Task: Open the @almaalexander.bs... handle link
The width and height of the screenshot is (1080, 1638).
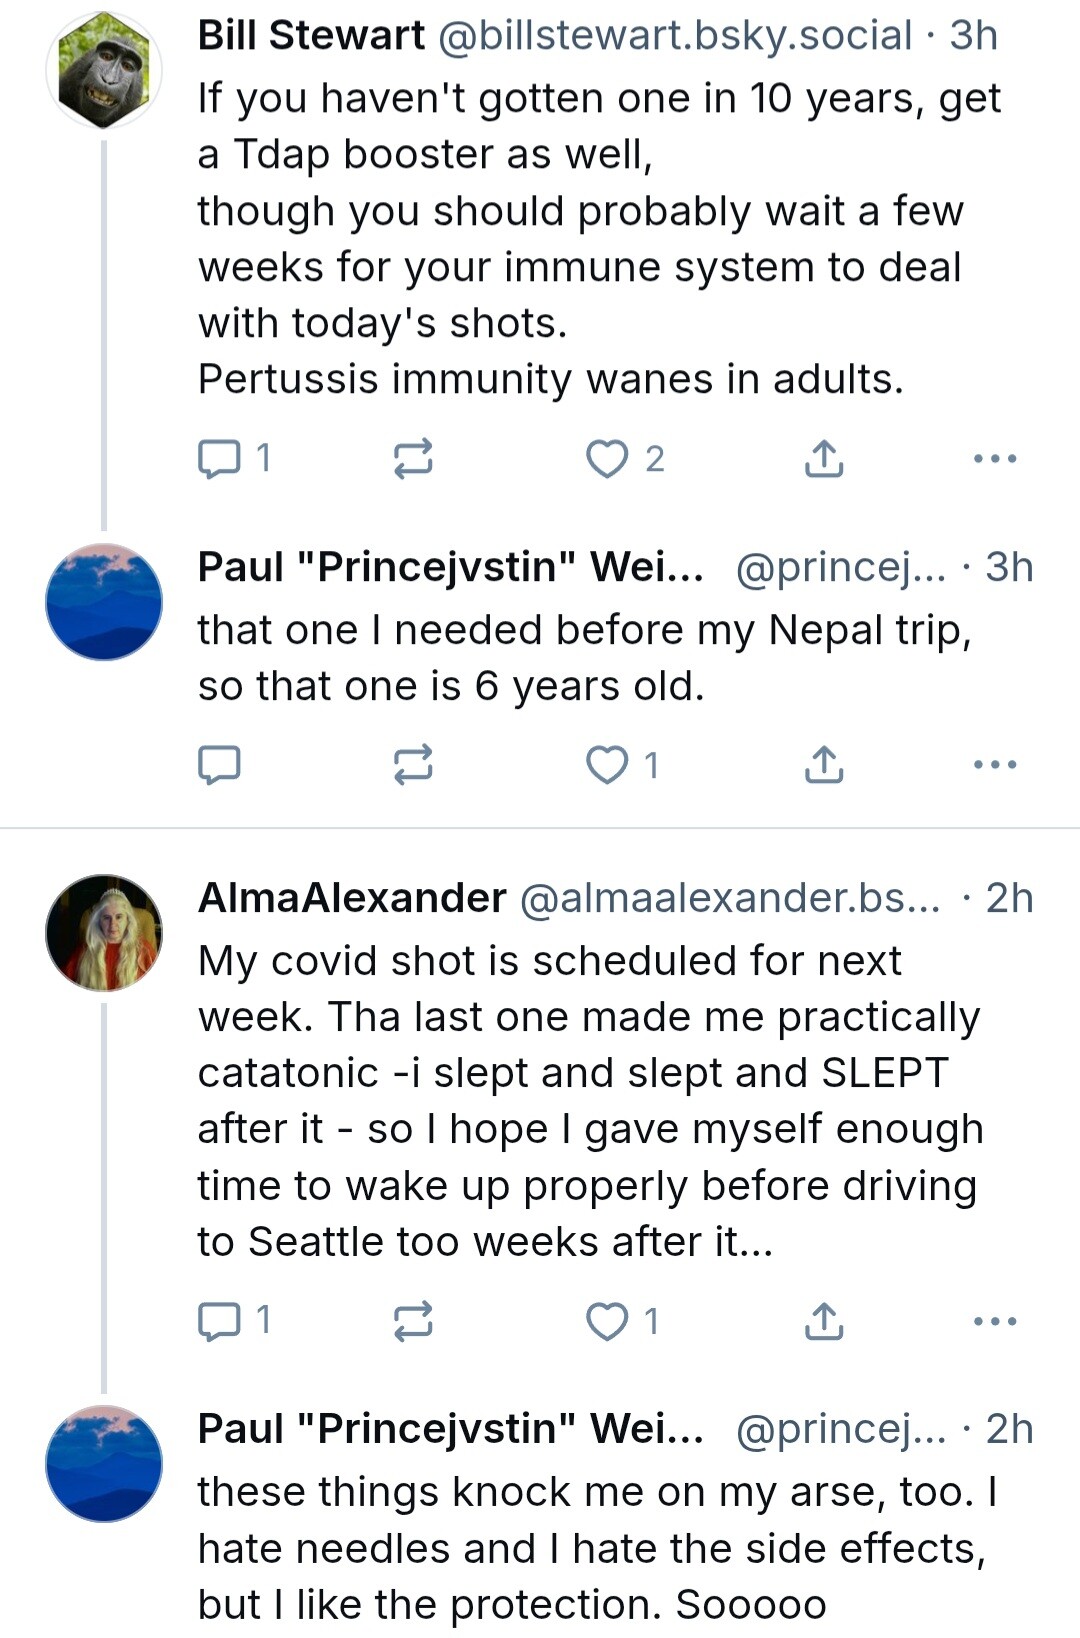Action: [x=730, y=898]
